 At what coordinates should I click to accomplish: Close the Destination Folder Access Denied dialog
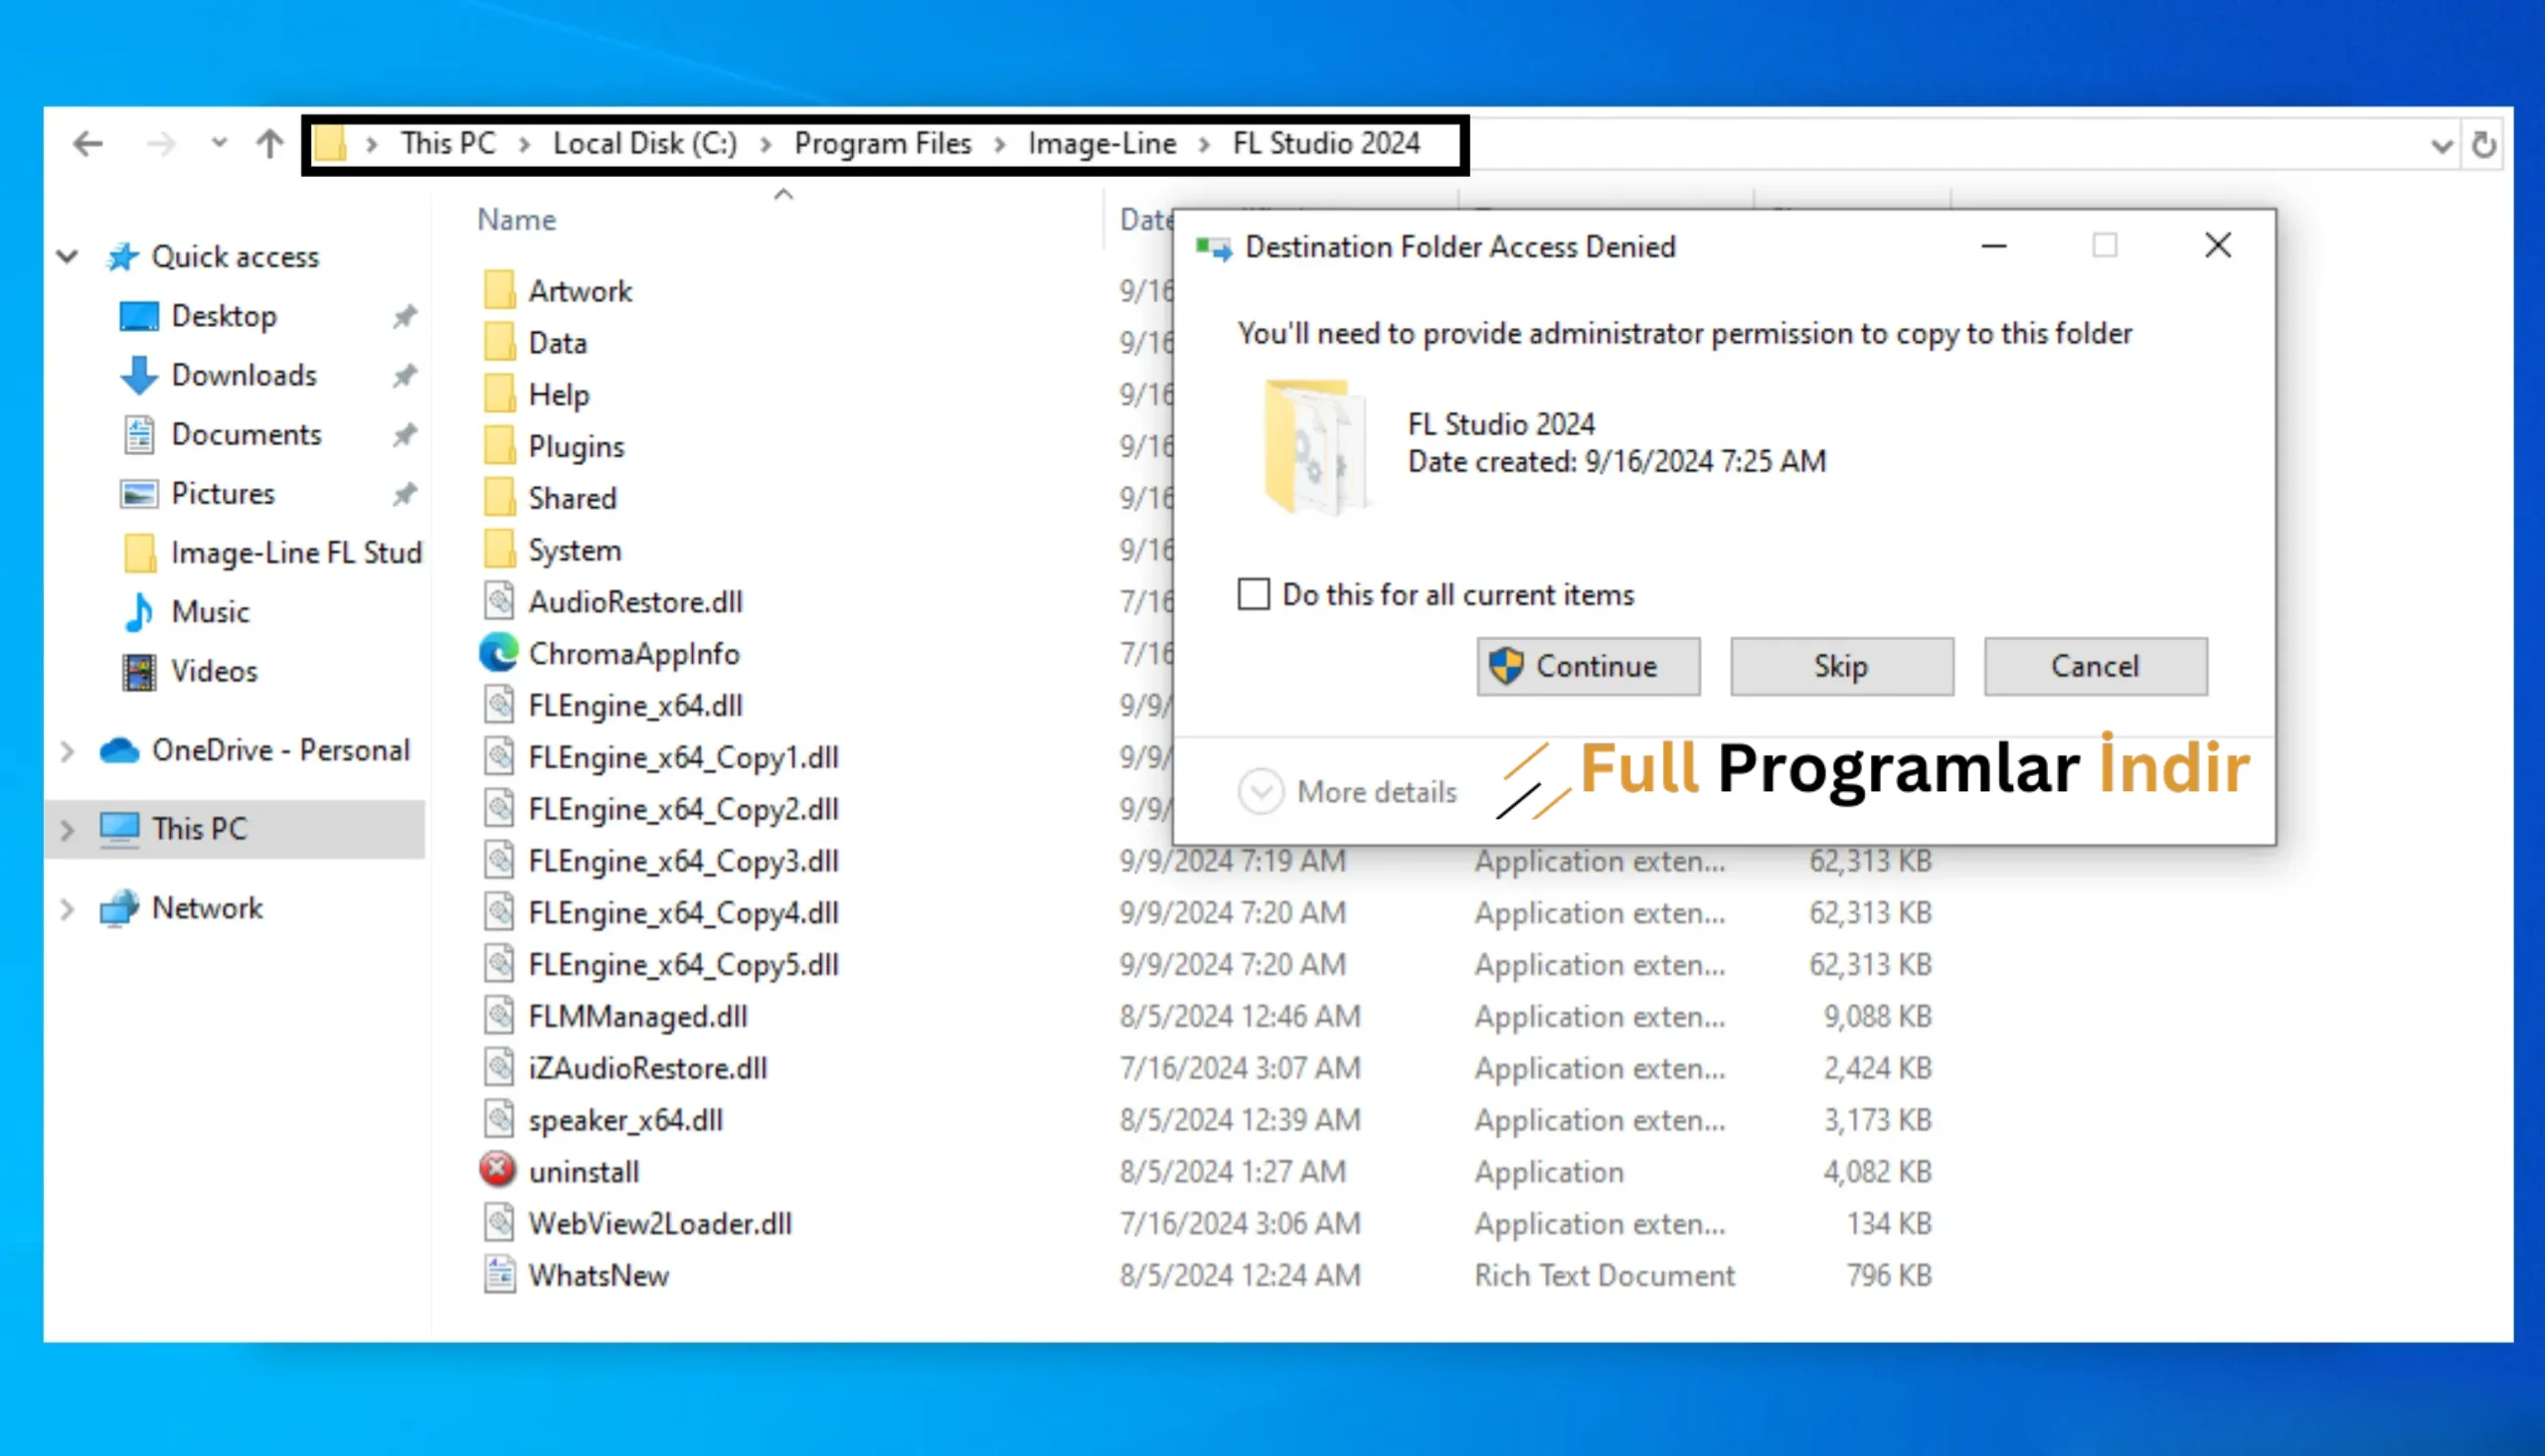[x=2218, y=245]
